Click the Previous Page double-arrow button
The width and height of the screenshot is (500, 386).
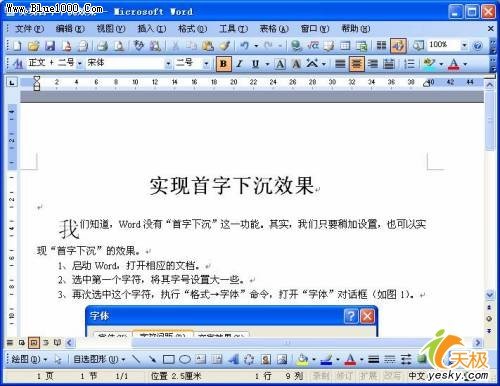(x=489, y=307)
